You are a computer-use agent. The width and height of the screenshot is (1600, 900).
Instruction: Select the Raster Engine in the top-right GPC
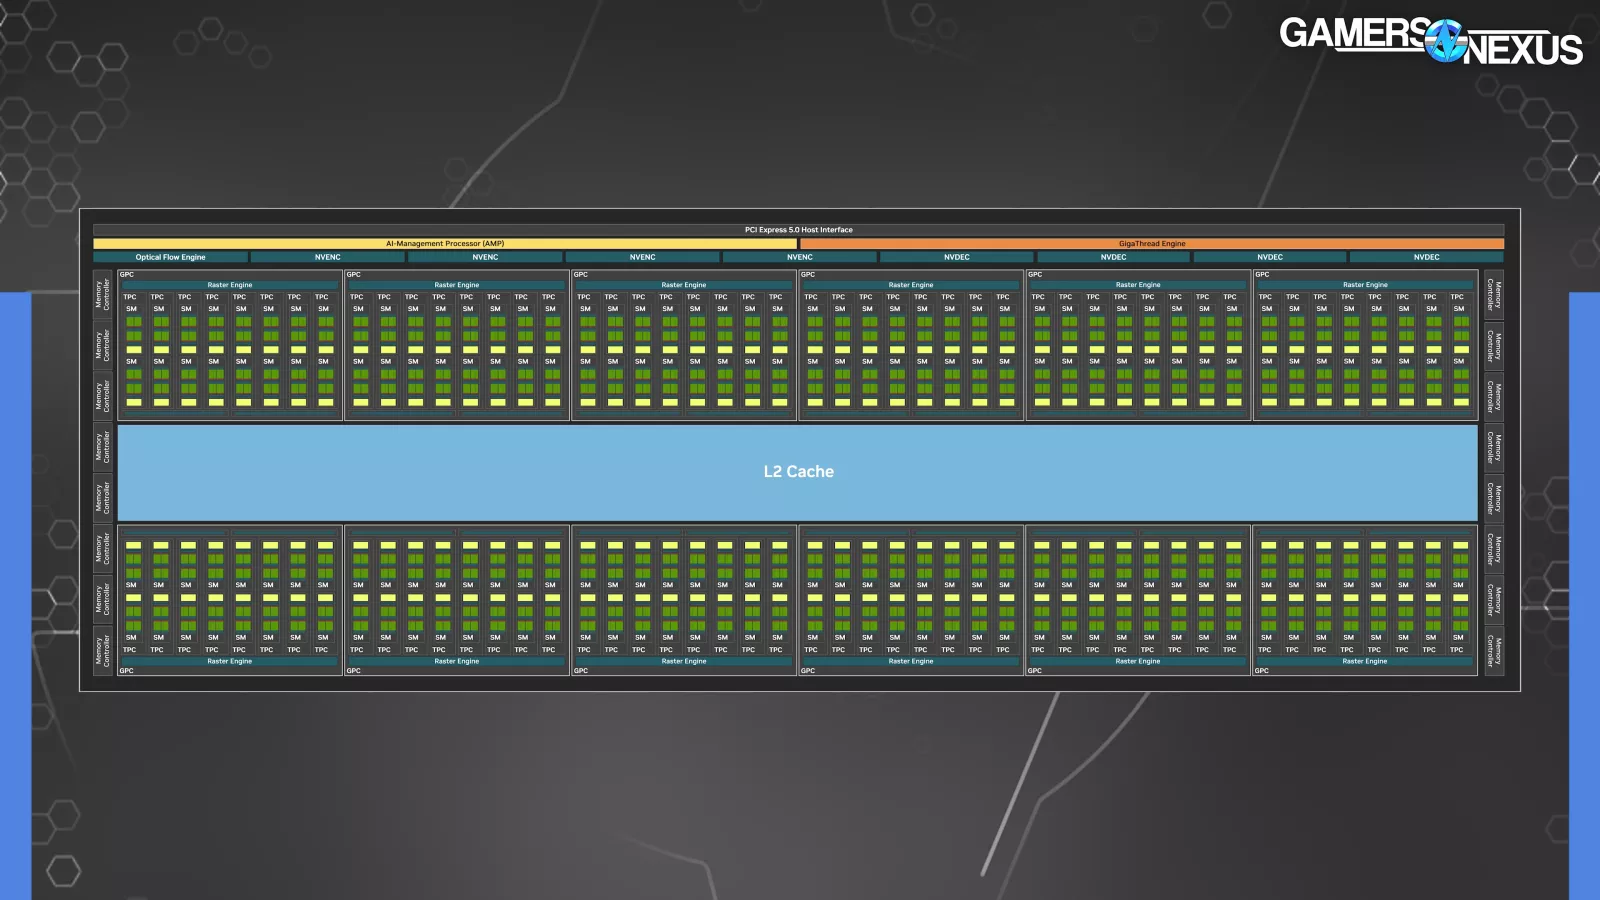click(1365, 285)
